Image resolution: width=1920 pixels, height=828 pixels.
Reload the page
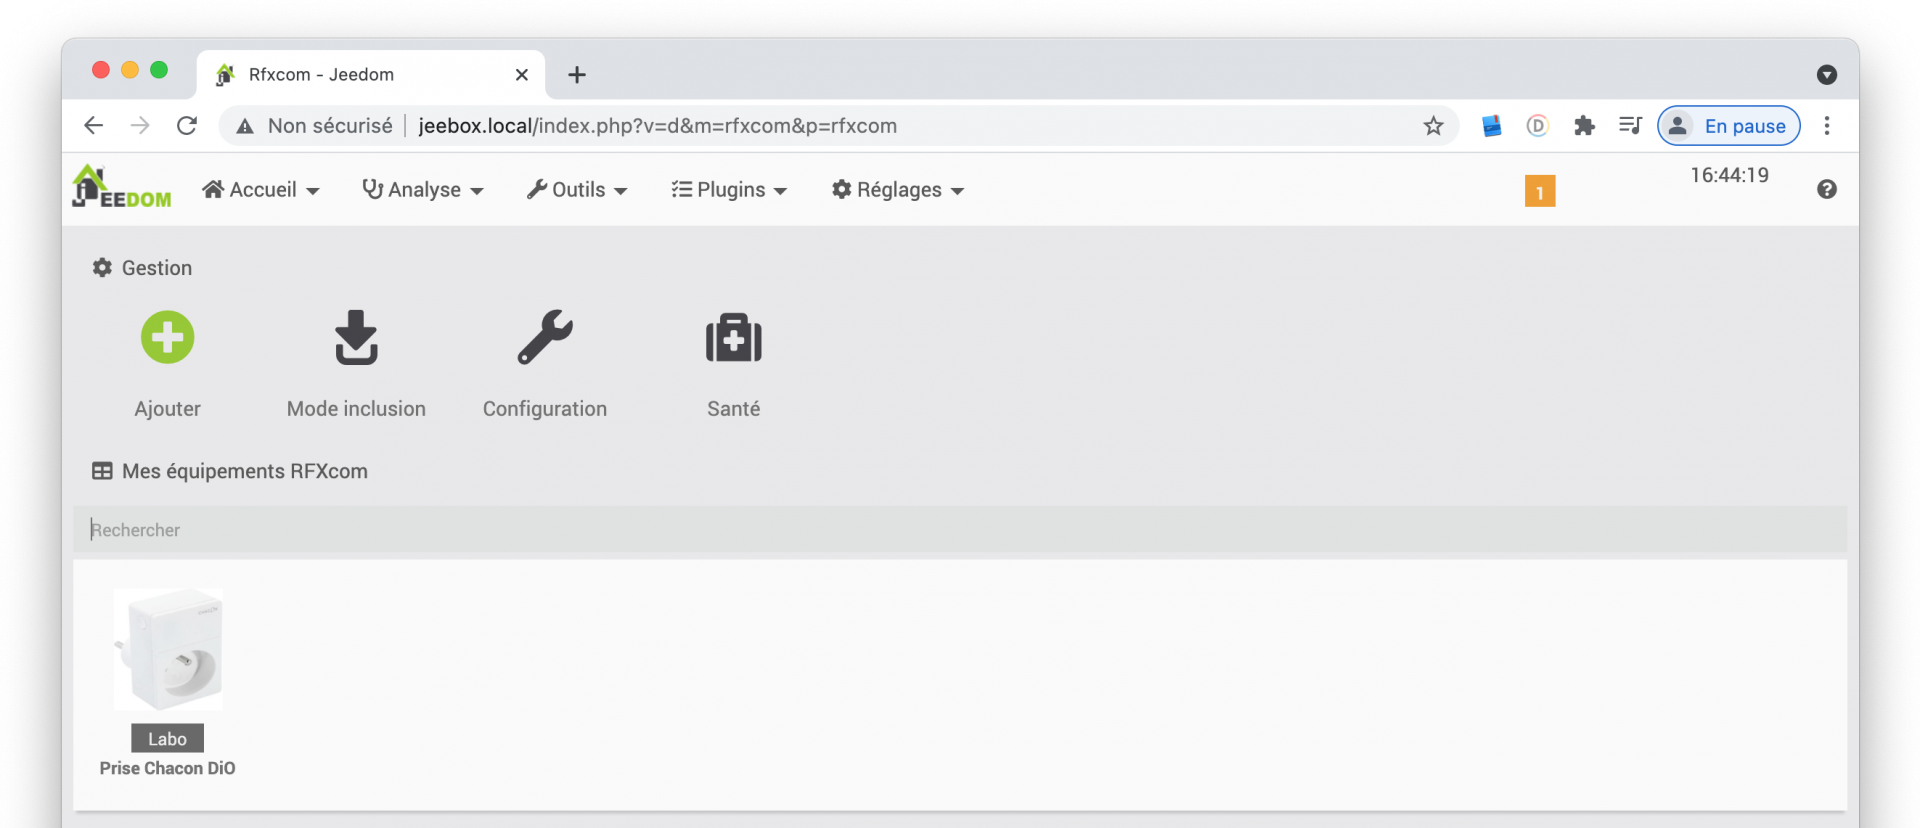[x=187, y=125]
